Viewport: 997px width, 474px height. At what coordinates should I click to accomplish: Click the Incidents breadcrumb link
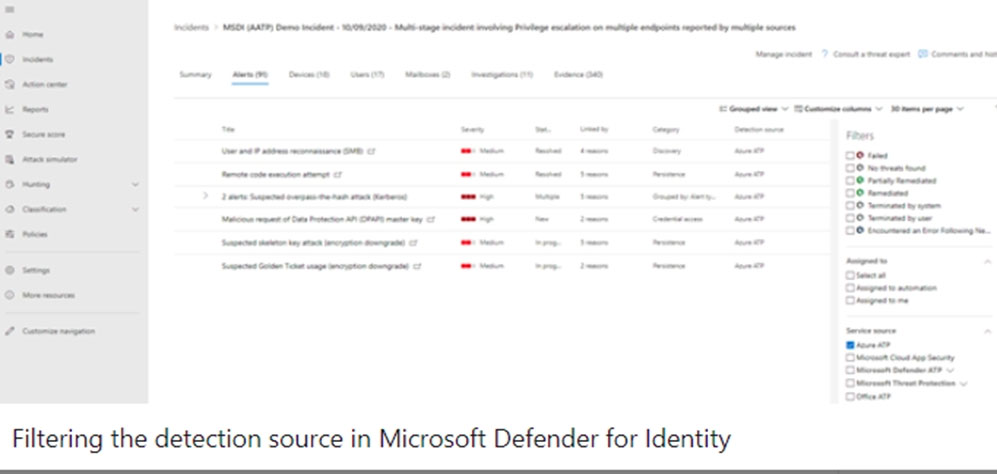click(x=191, y=28)
